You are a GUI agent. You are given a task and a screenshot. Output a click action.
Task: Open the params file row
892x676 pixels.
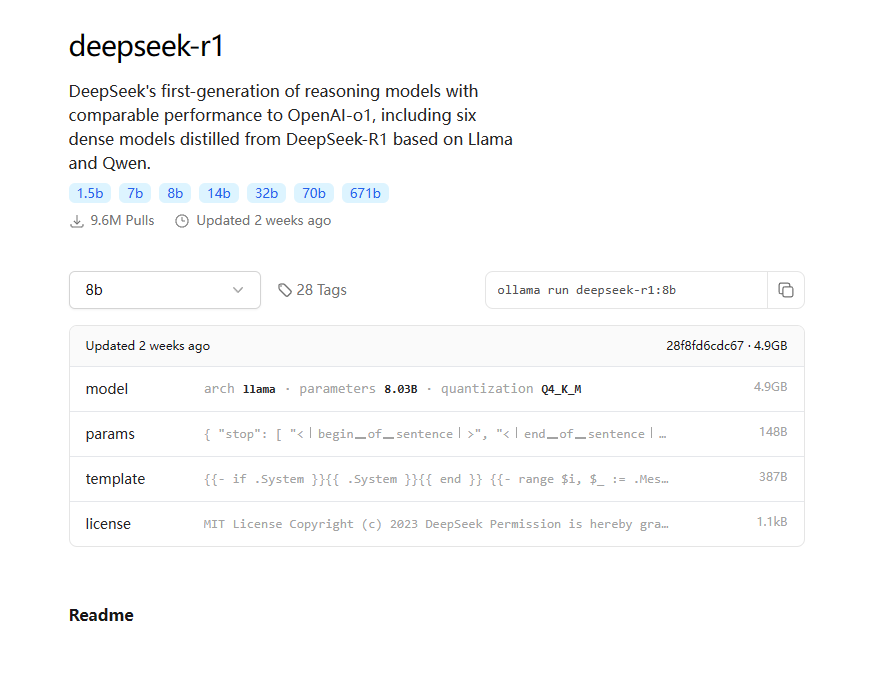coord(437,434)
